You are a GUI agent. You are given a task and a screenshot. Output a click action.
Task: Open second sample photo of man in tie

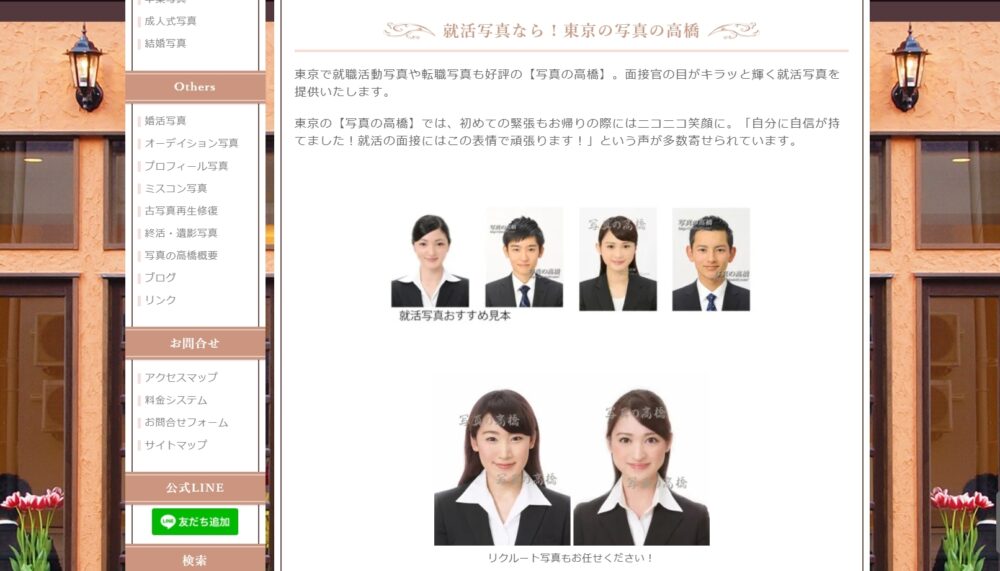[524, 259]
